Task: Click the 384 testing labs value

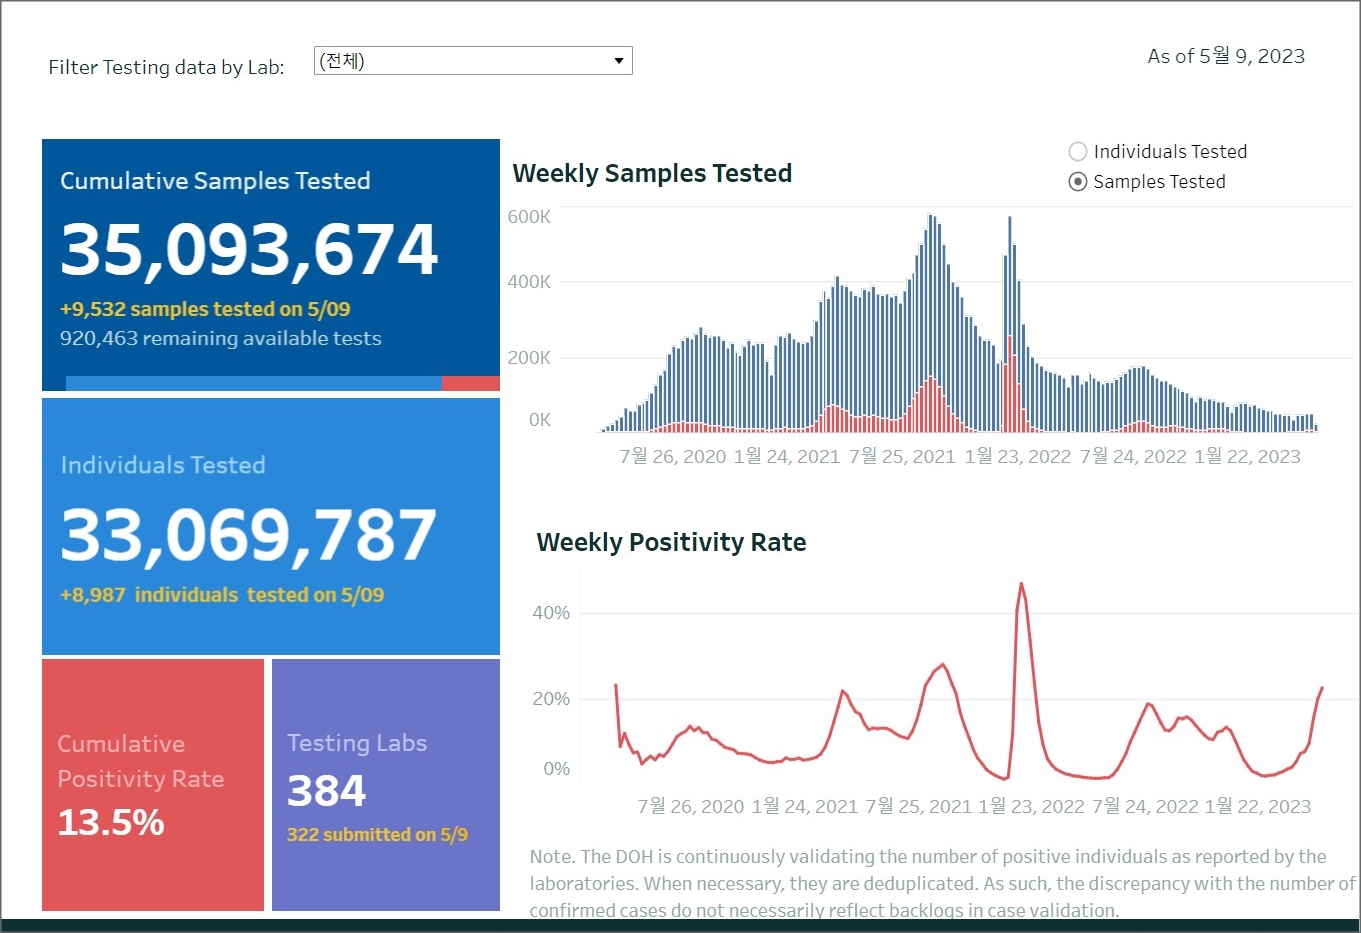Action: (327, 791)
